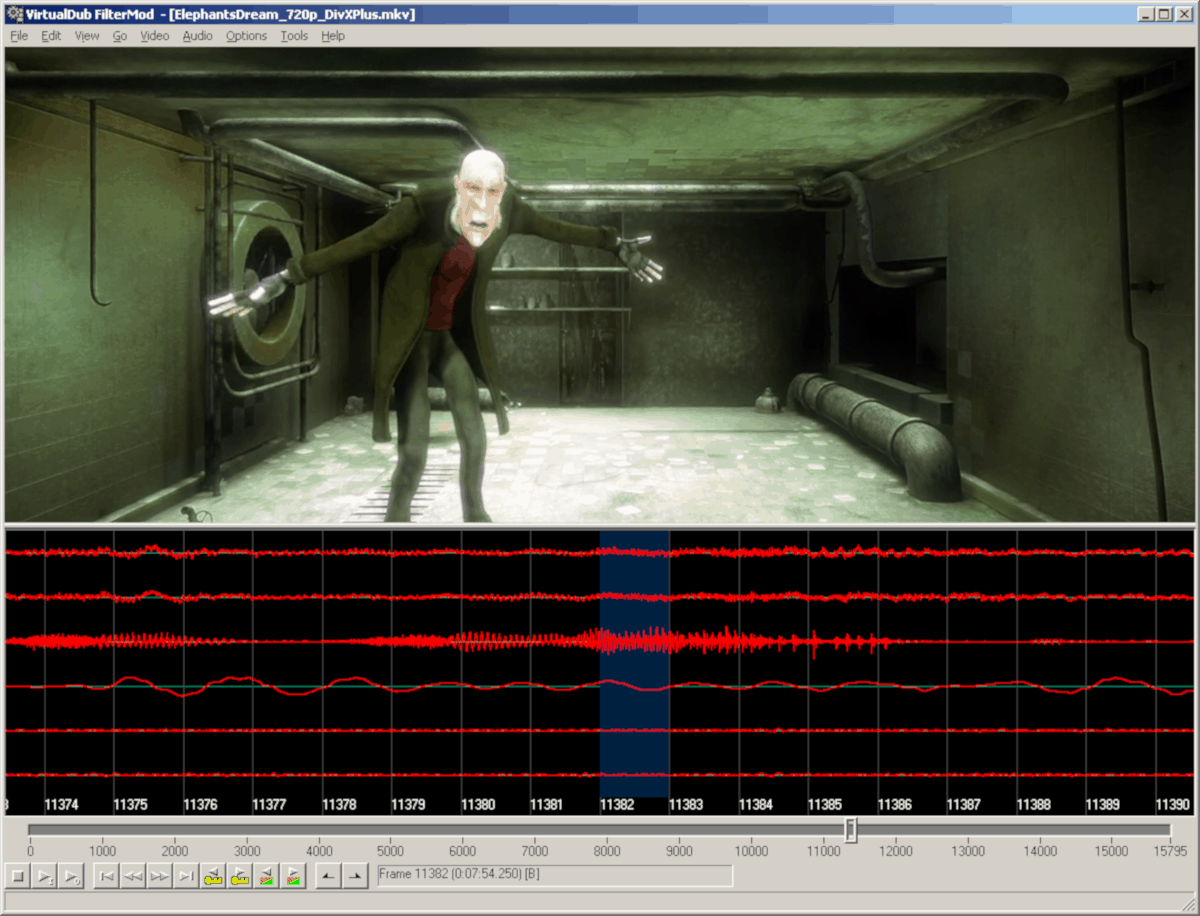Screen dimensions: 1200x916
Task: Open the Go menu
Action: [x=120, y=35]
